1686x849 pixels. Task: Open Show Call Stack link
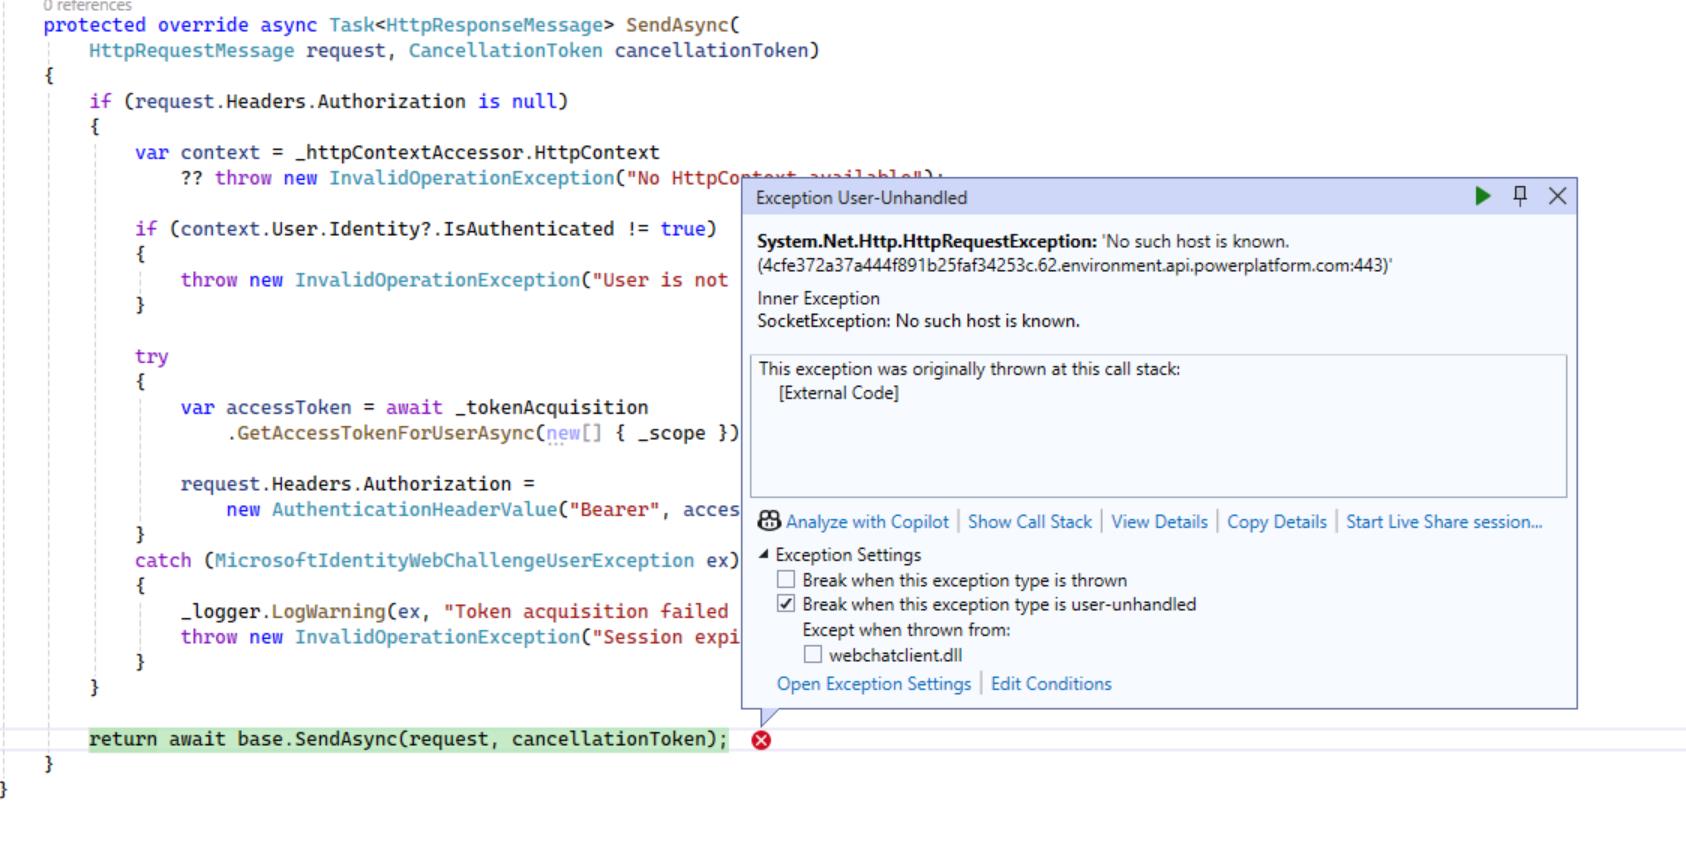click(1029, 521)
